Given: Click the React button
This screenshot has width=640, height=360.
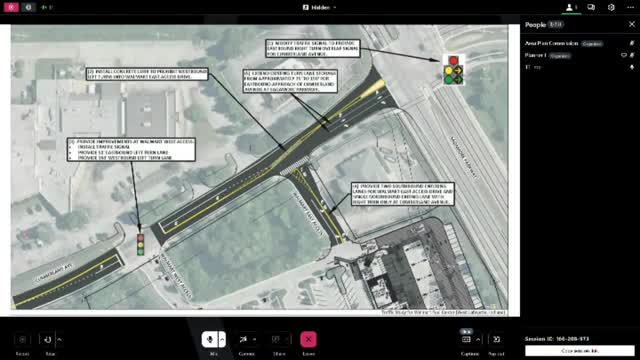Looking at the screenshot, I should tap(47, 340).
